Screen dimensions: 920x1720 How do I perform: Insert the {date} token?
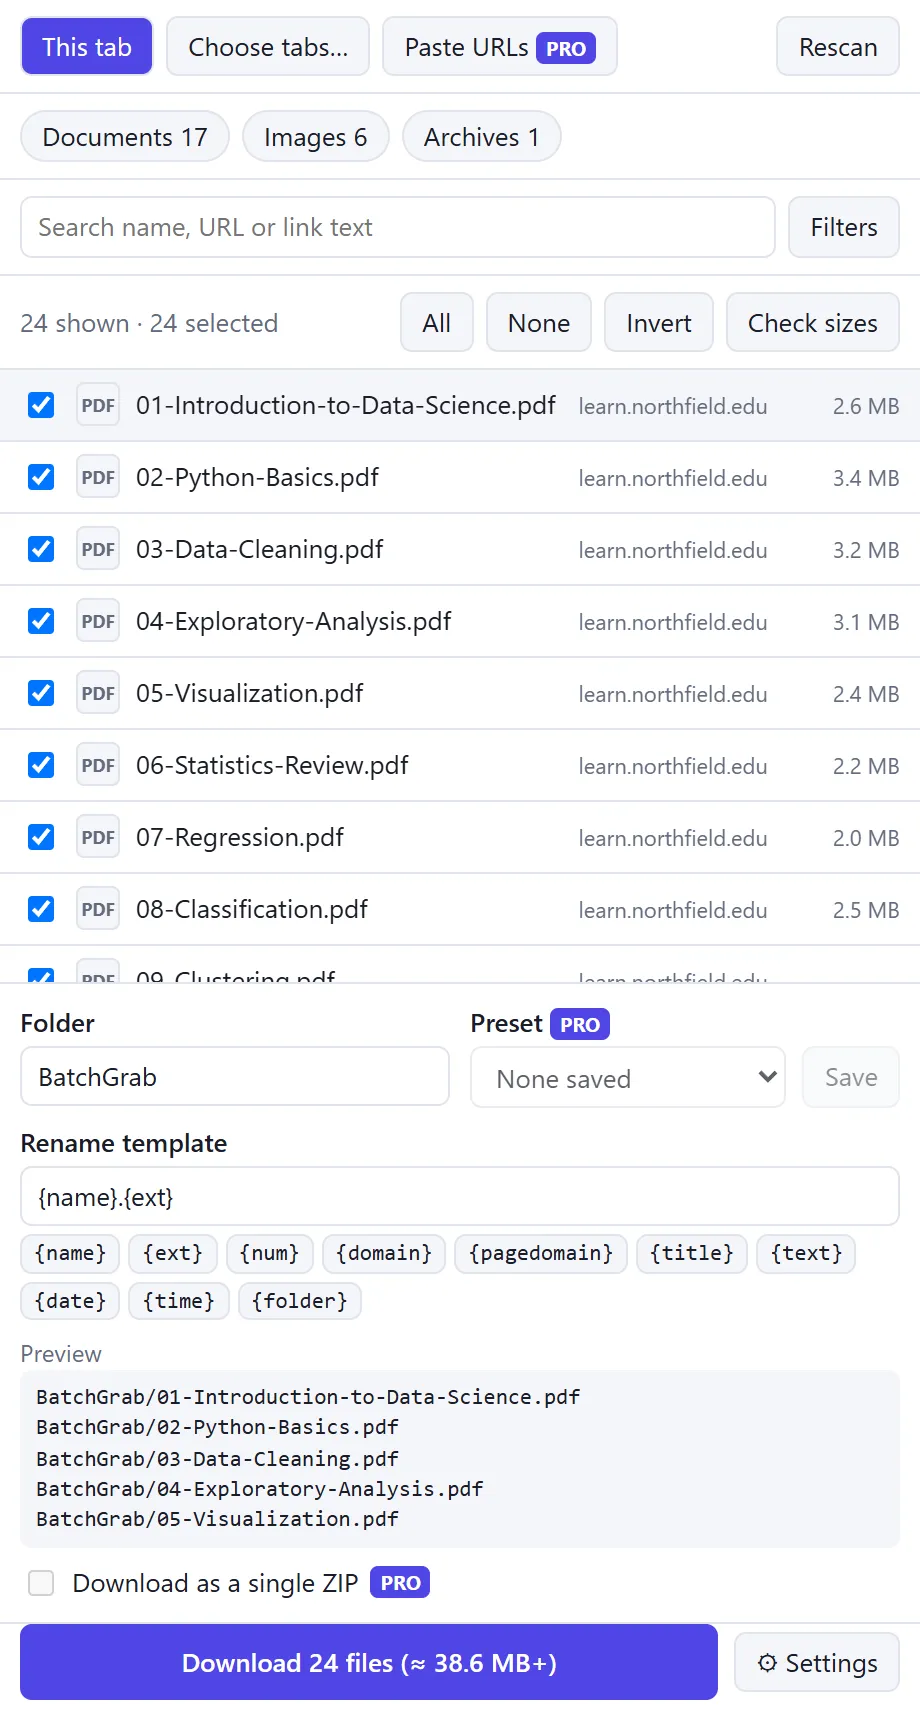70,1301
